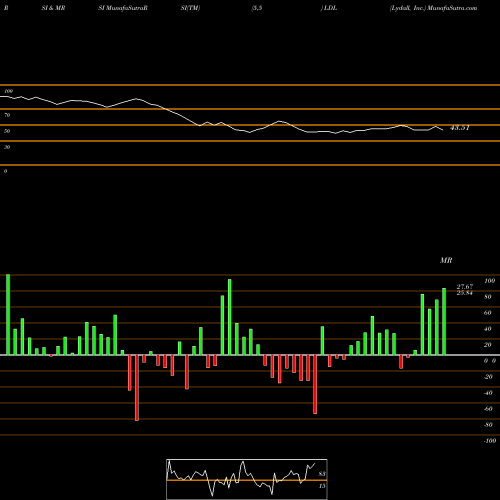The height and width of the screenshot is (500, 500).
Task: Click the 27.67 value beside the histogram
Action: 465,287
